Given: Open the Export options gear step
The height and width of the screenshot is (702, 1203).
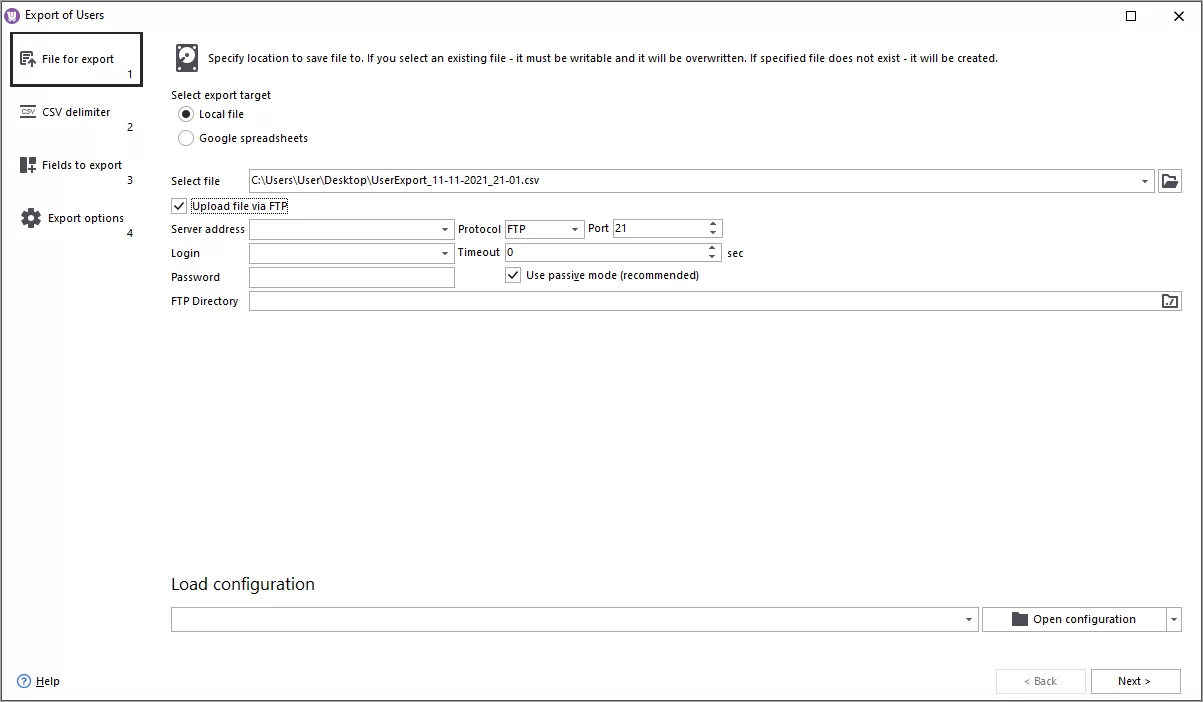Looking at the screenshot, I should coord(29,217).
